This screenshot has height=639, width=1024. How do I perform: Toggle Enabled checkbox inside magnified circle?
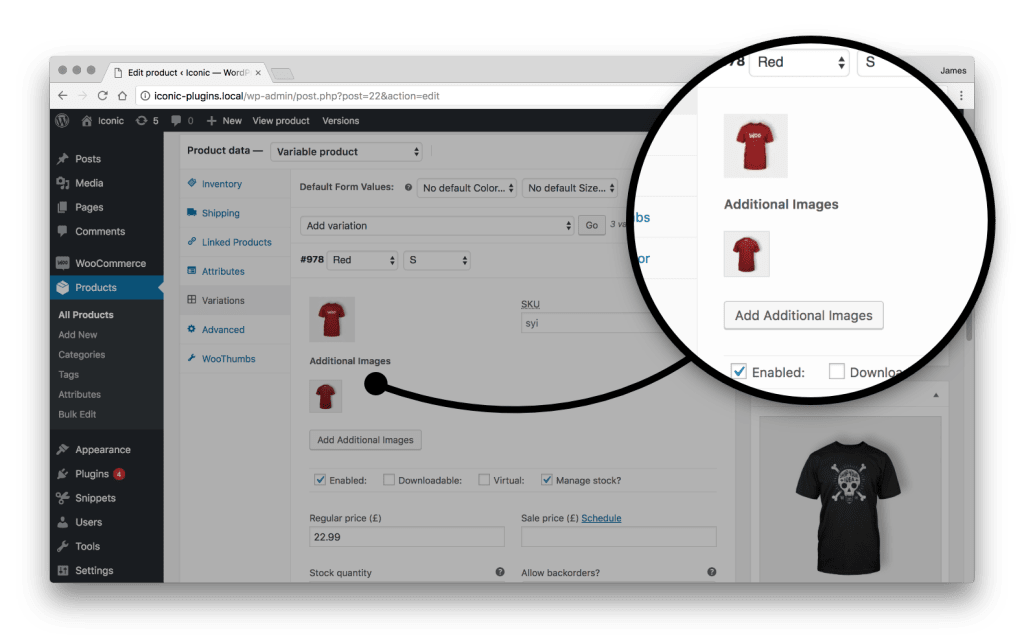[739, 371]
